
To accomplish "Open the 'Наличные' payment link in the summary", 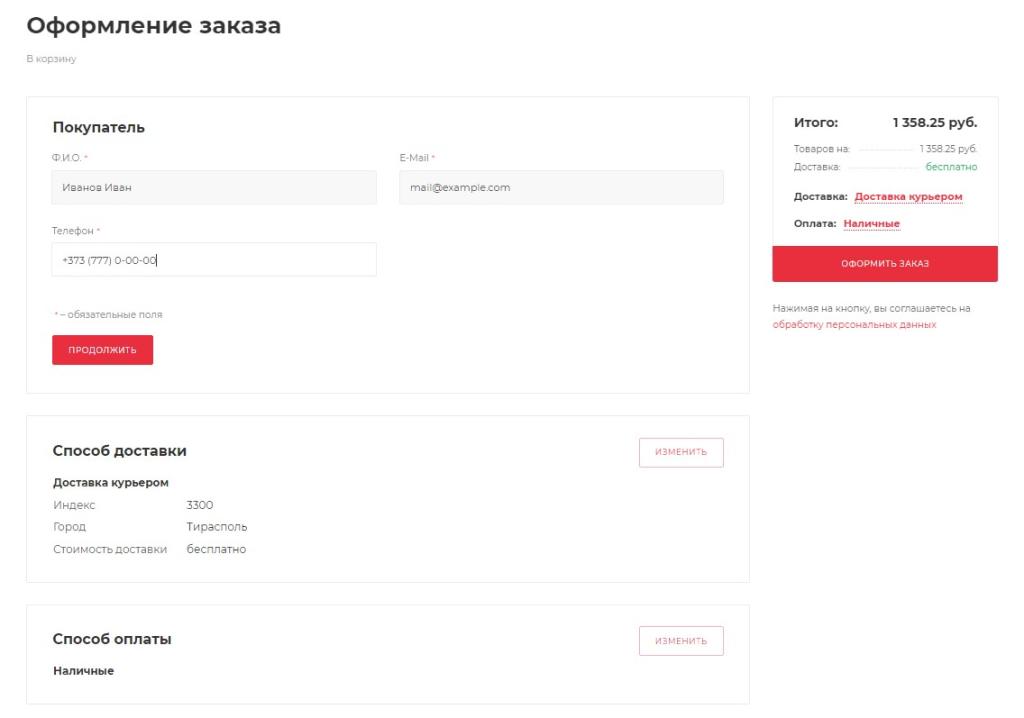I will pyautogui.click(x=871, y=224).
